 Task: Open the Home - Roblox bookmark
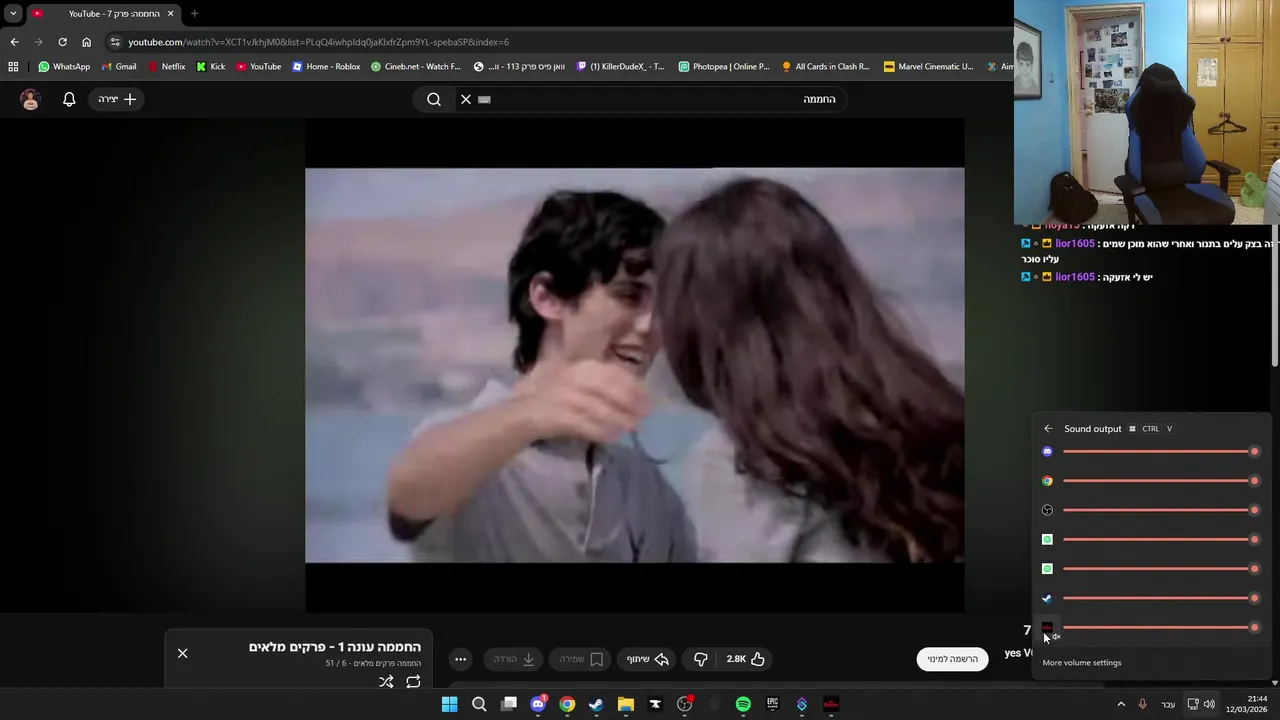pos(326,67)
